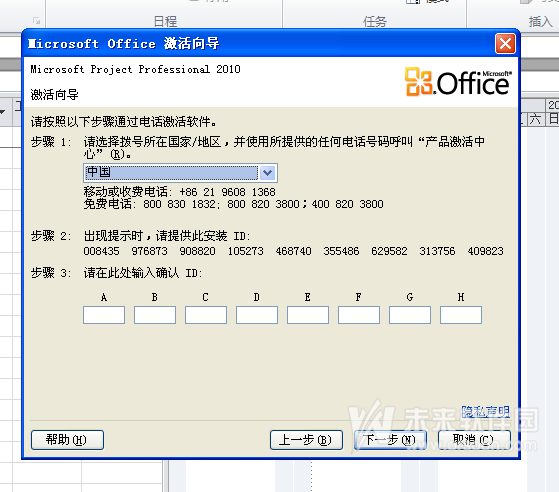Click confirmation ID input field E
Viewport: 559px width, 492px height.
[x=308, y=315]
